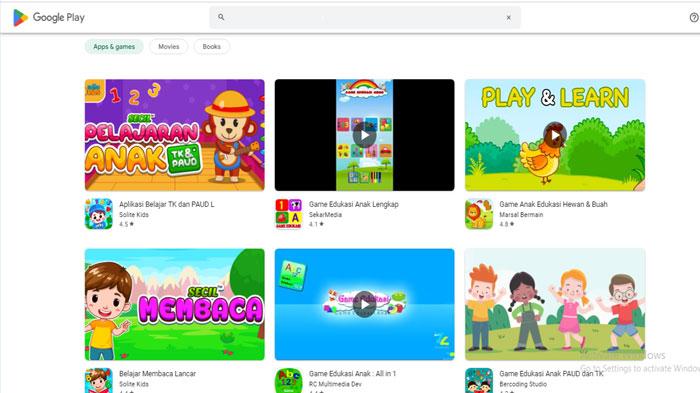Screen dimensions: 700x393
Task: Open the Secil Membaca banner image
Action: click(175, 304)
